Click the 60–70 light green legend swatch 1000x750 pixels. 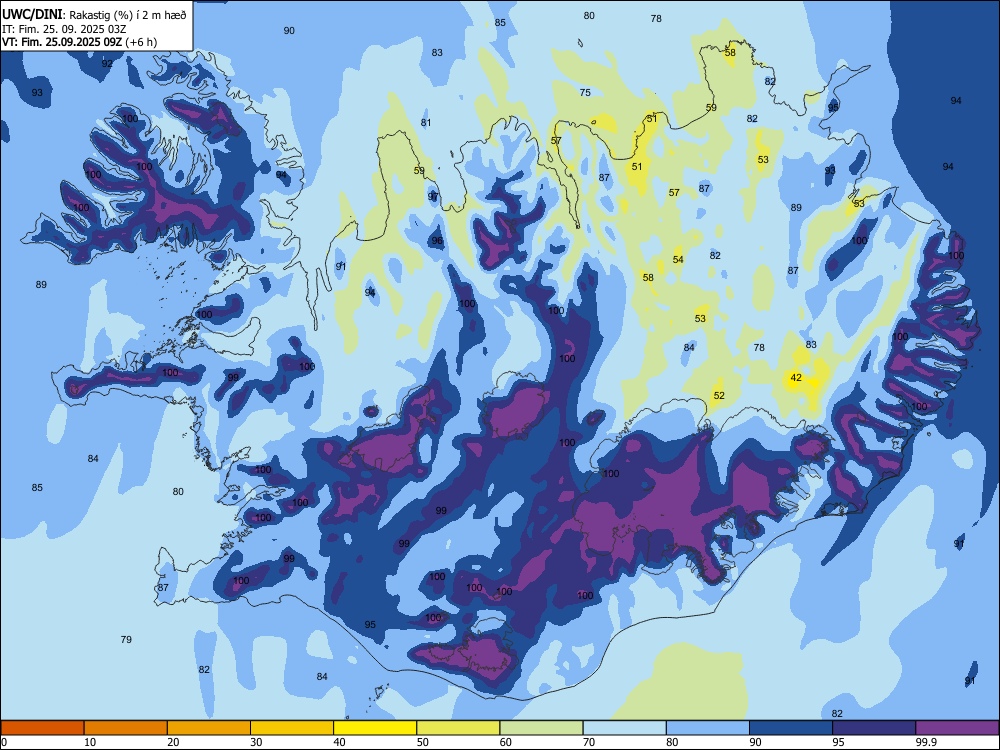541,728
